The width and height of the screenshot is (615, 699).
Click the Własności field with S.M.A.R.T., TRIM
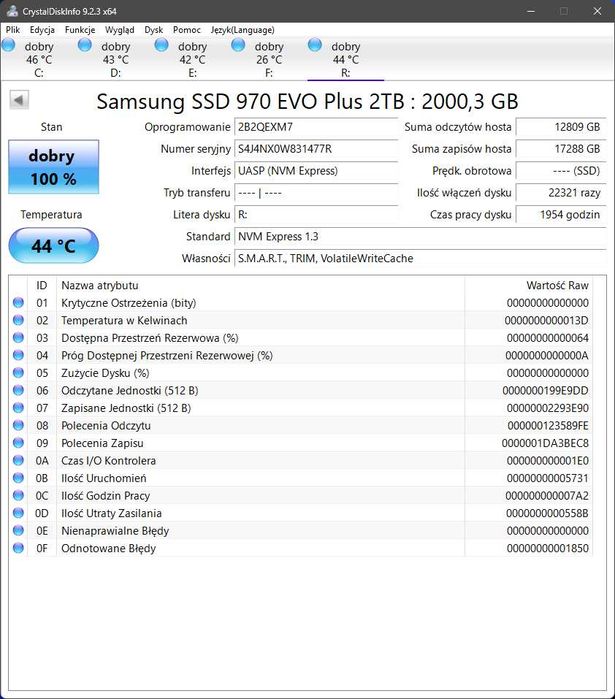pos(420,258)
